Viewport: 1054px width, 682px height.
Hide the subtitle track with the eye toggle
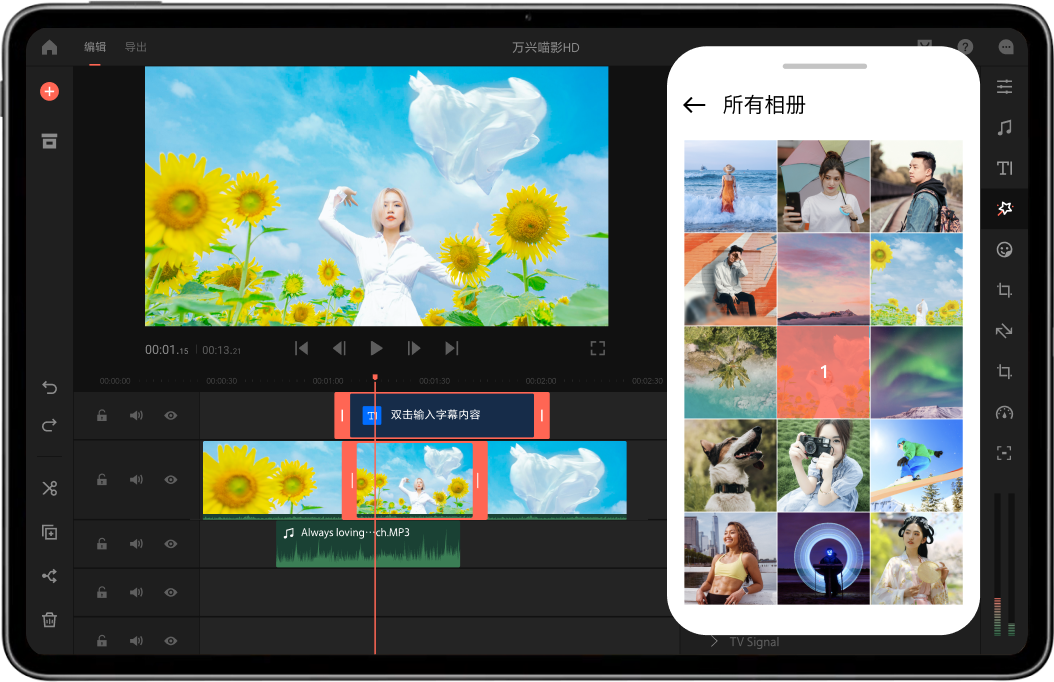(171, 415)
